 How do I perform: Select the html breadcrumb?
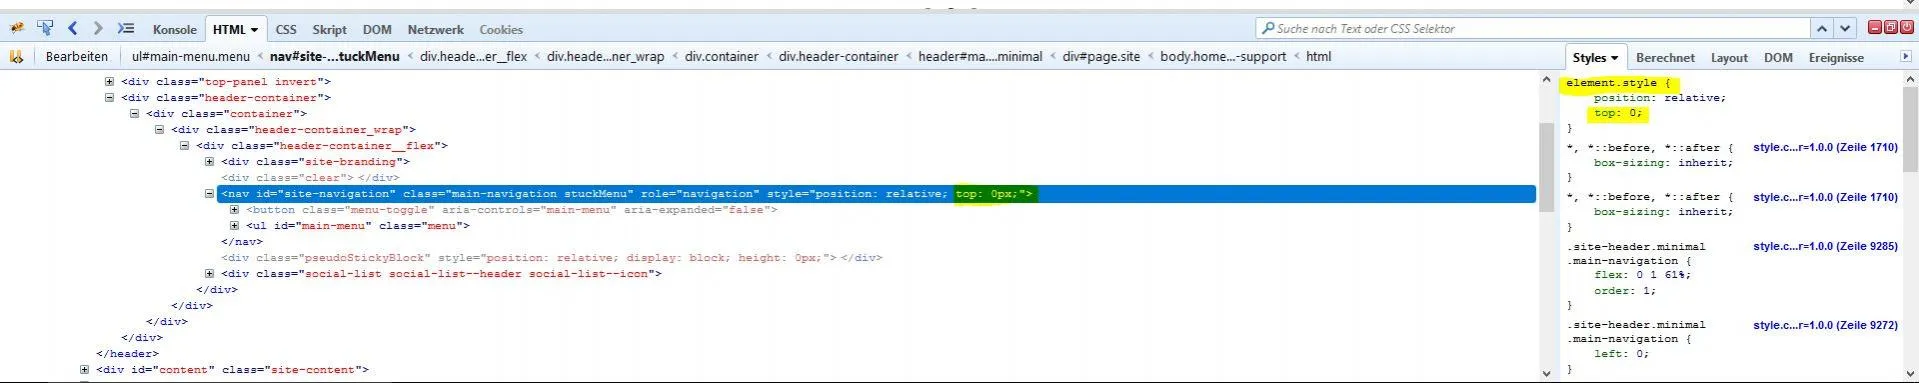click(x=1318, y=56)
